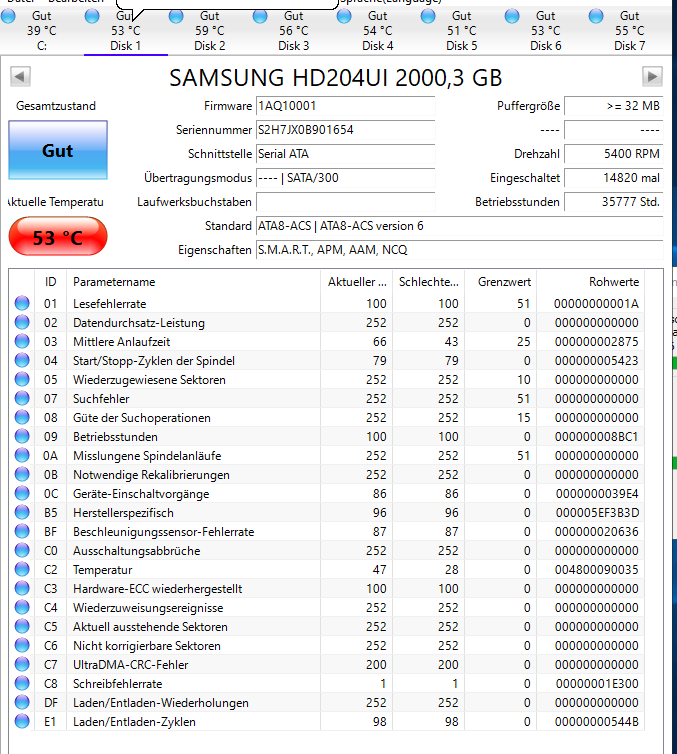Click the 53 °C temperature indicator
This screenshot has width=677, height=754.
coord(58,237)
